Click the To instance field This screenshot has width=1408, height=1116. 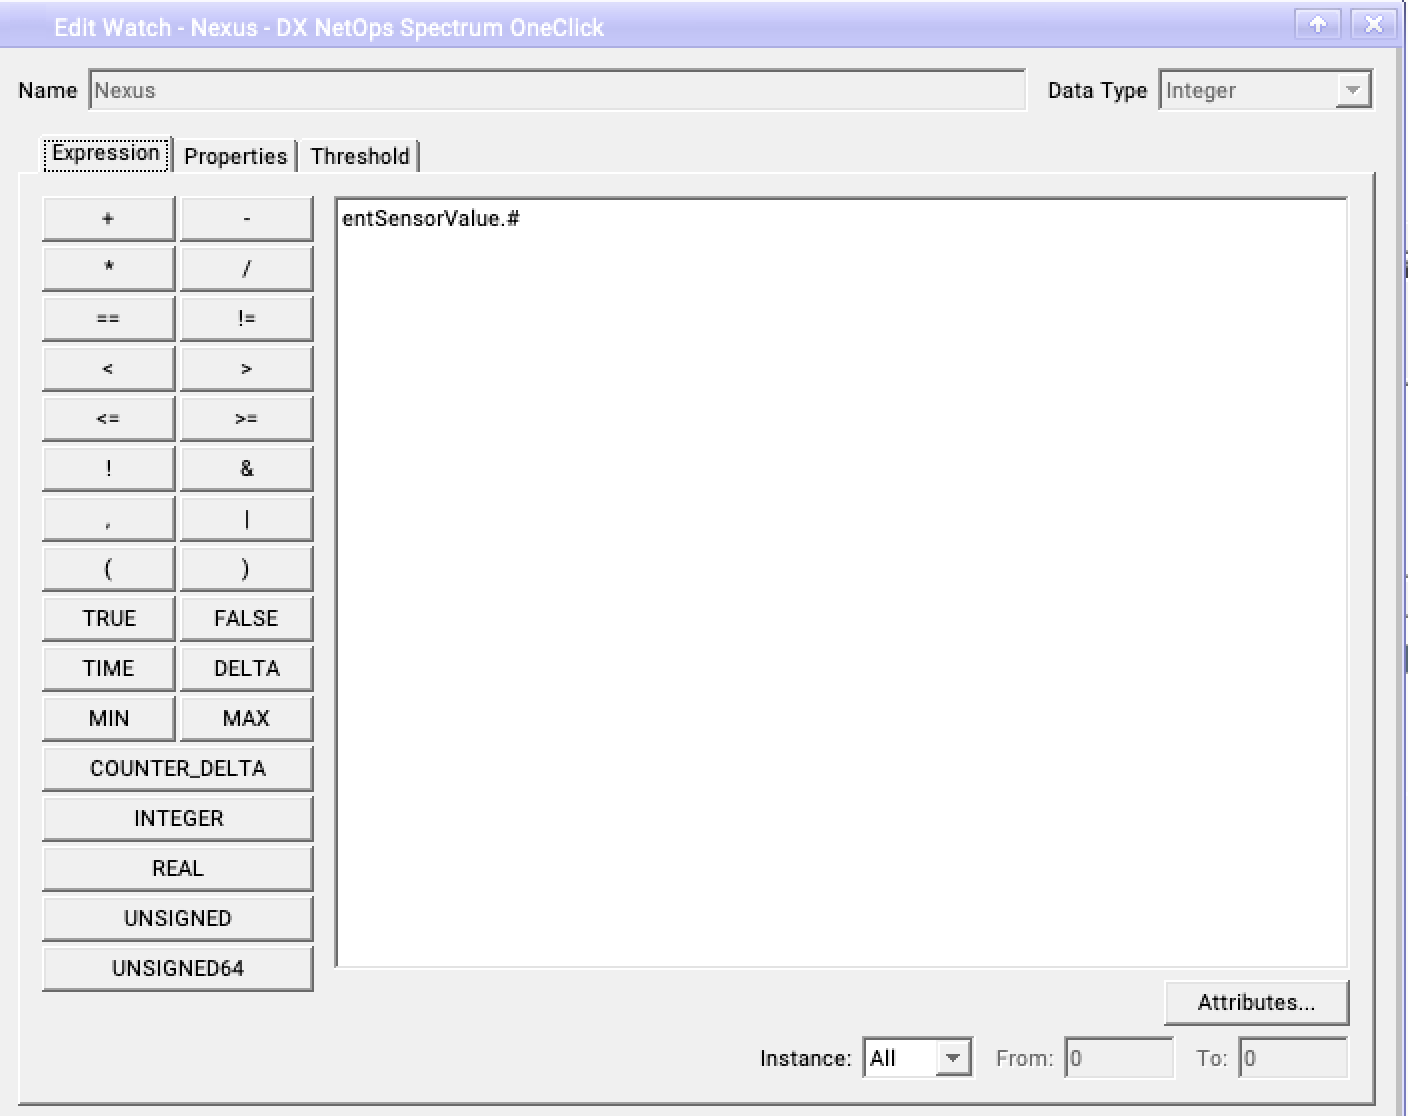tap(1293, 1058)
